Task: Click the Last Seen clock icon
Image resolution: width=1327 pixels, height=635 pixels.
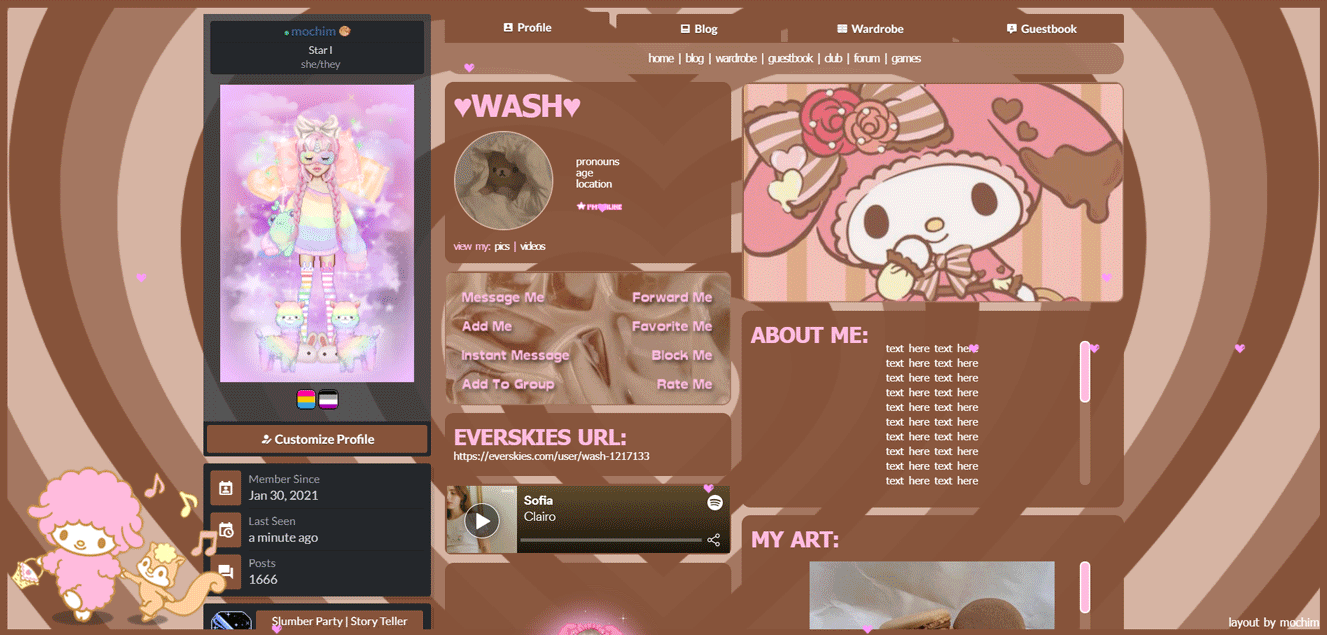Action: click(226, 529)
